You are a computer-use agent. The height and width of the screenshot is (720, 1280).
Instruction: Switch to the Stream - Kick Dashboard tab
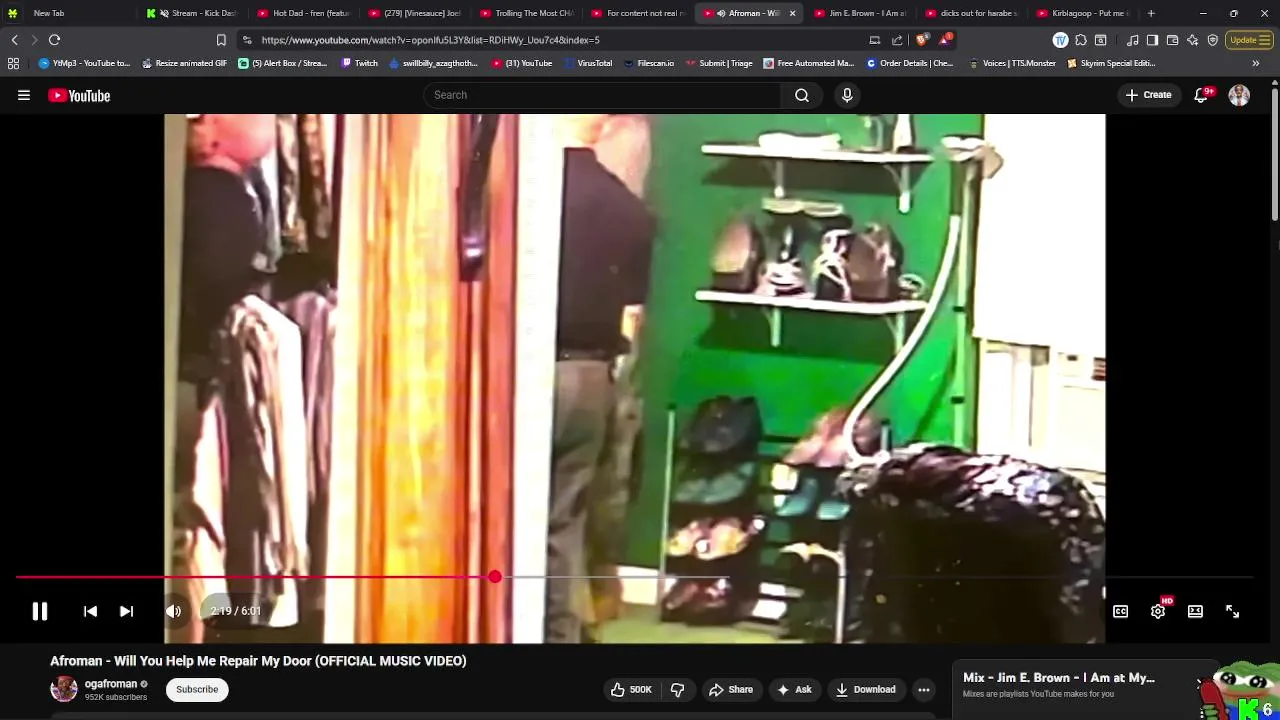[192, 13]
